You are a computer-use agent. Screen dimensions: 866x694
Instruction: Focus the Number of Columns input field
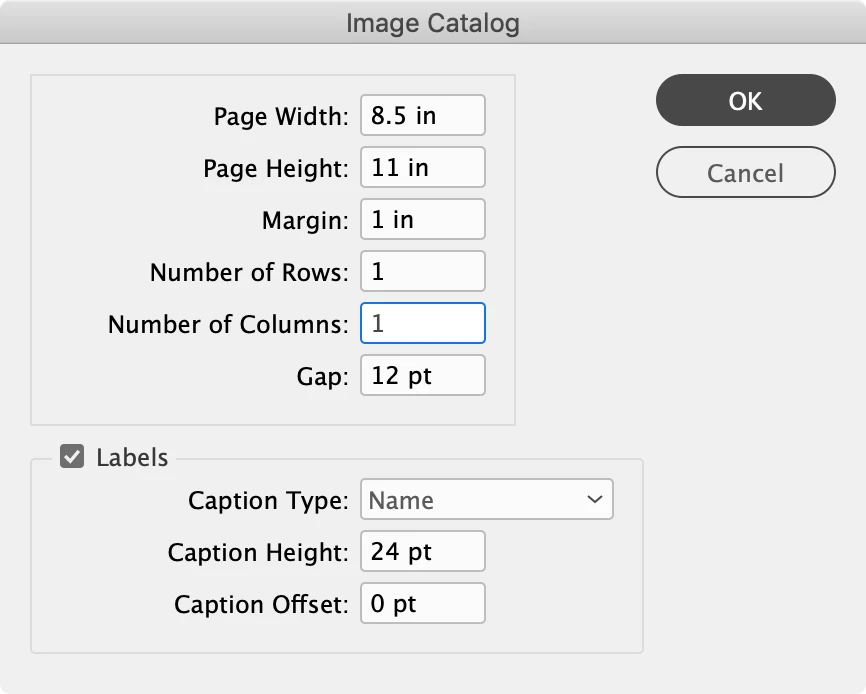pyautogui.click(x=422, y=324)
